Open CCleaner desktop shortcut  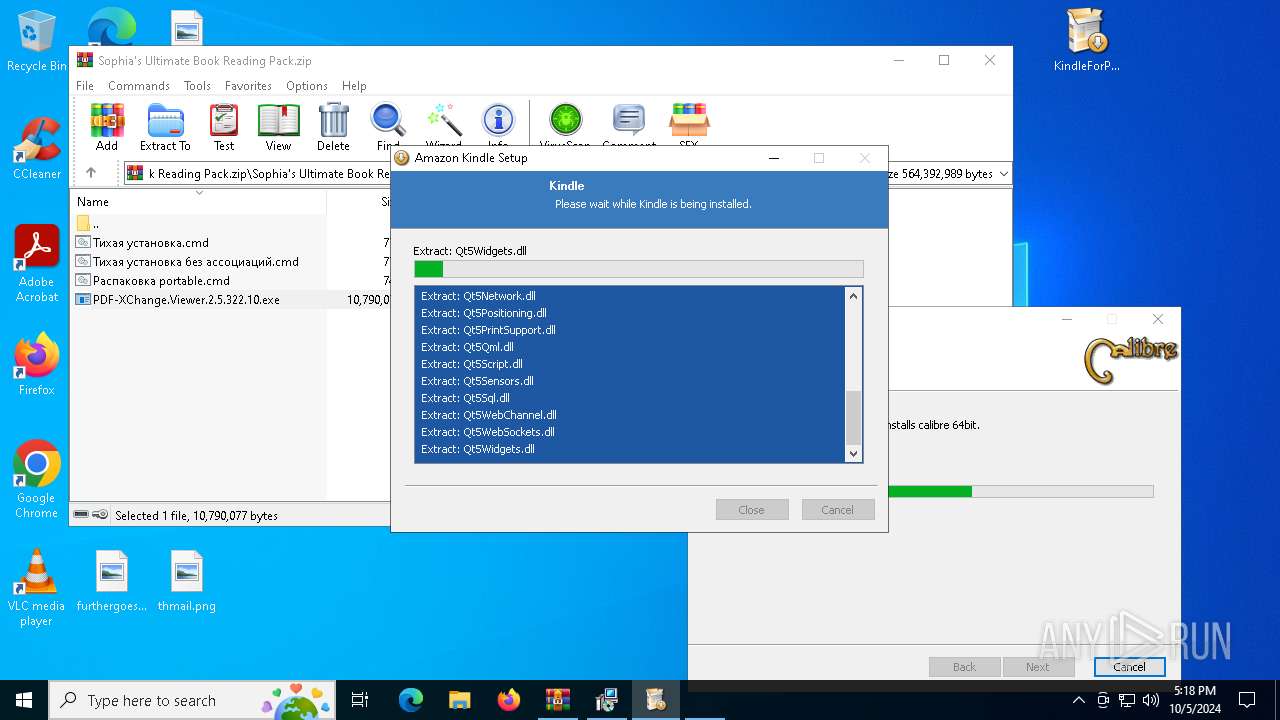(x=37, y=149)
